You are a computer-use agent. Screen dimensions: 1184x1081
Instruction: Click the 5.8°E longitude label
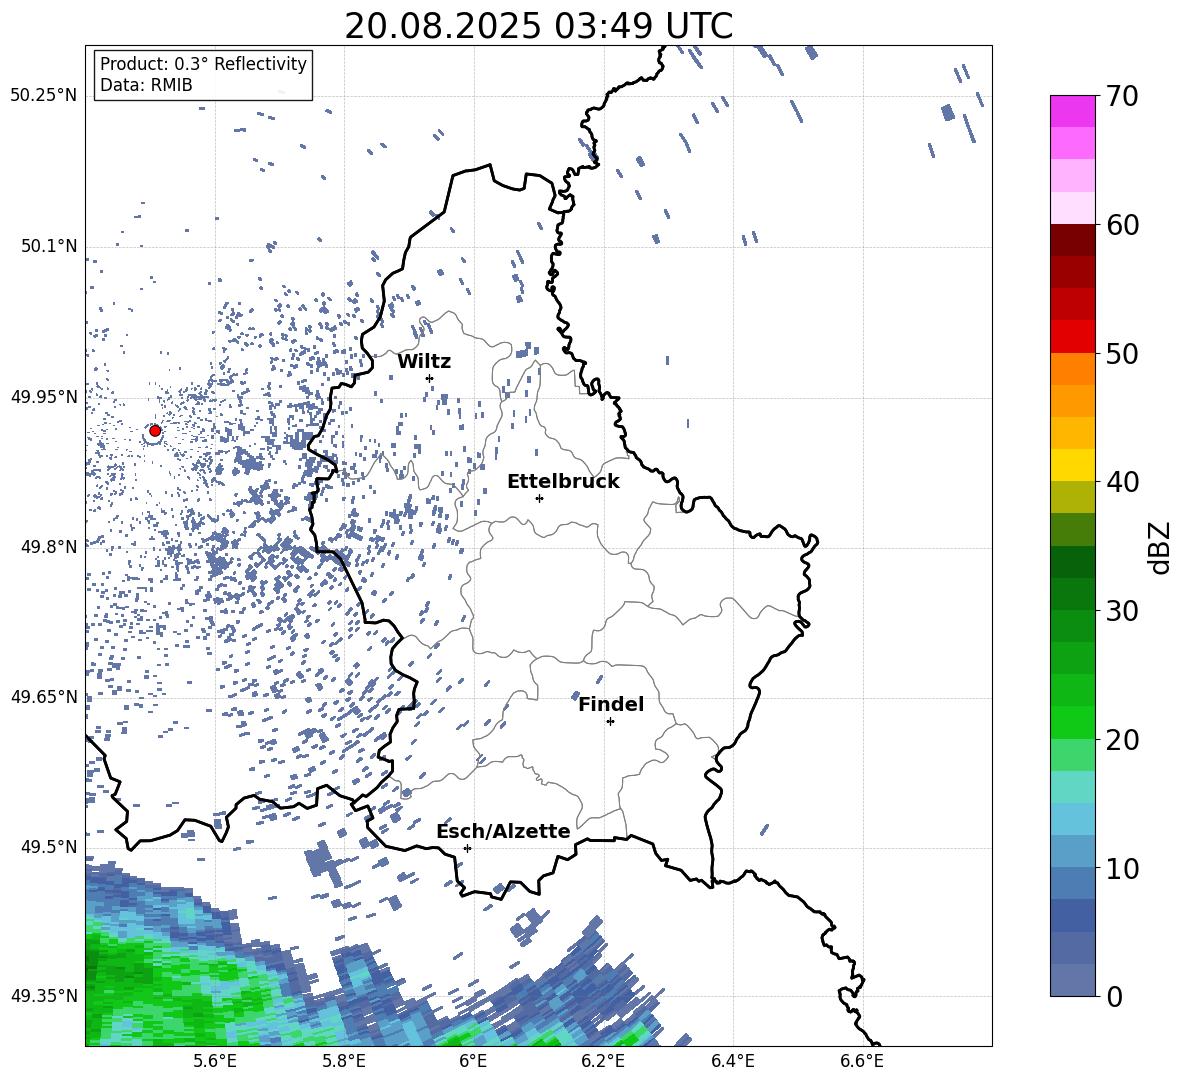point(344,1061)
